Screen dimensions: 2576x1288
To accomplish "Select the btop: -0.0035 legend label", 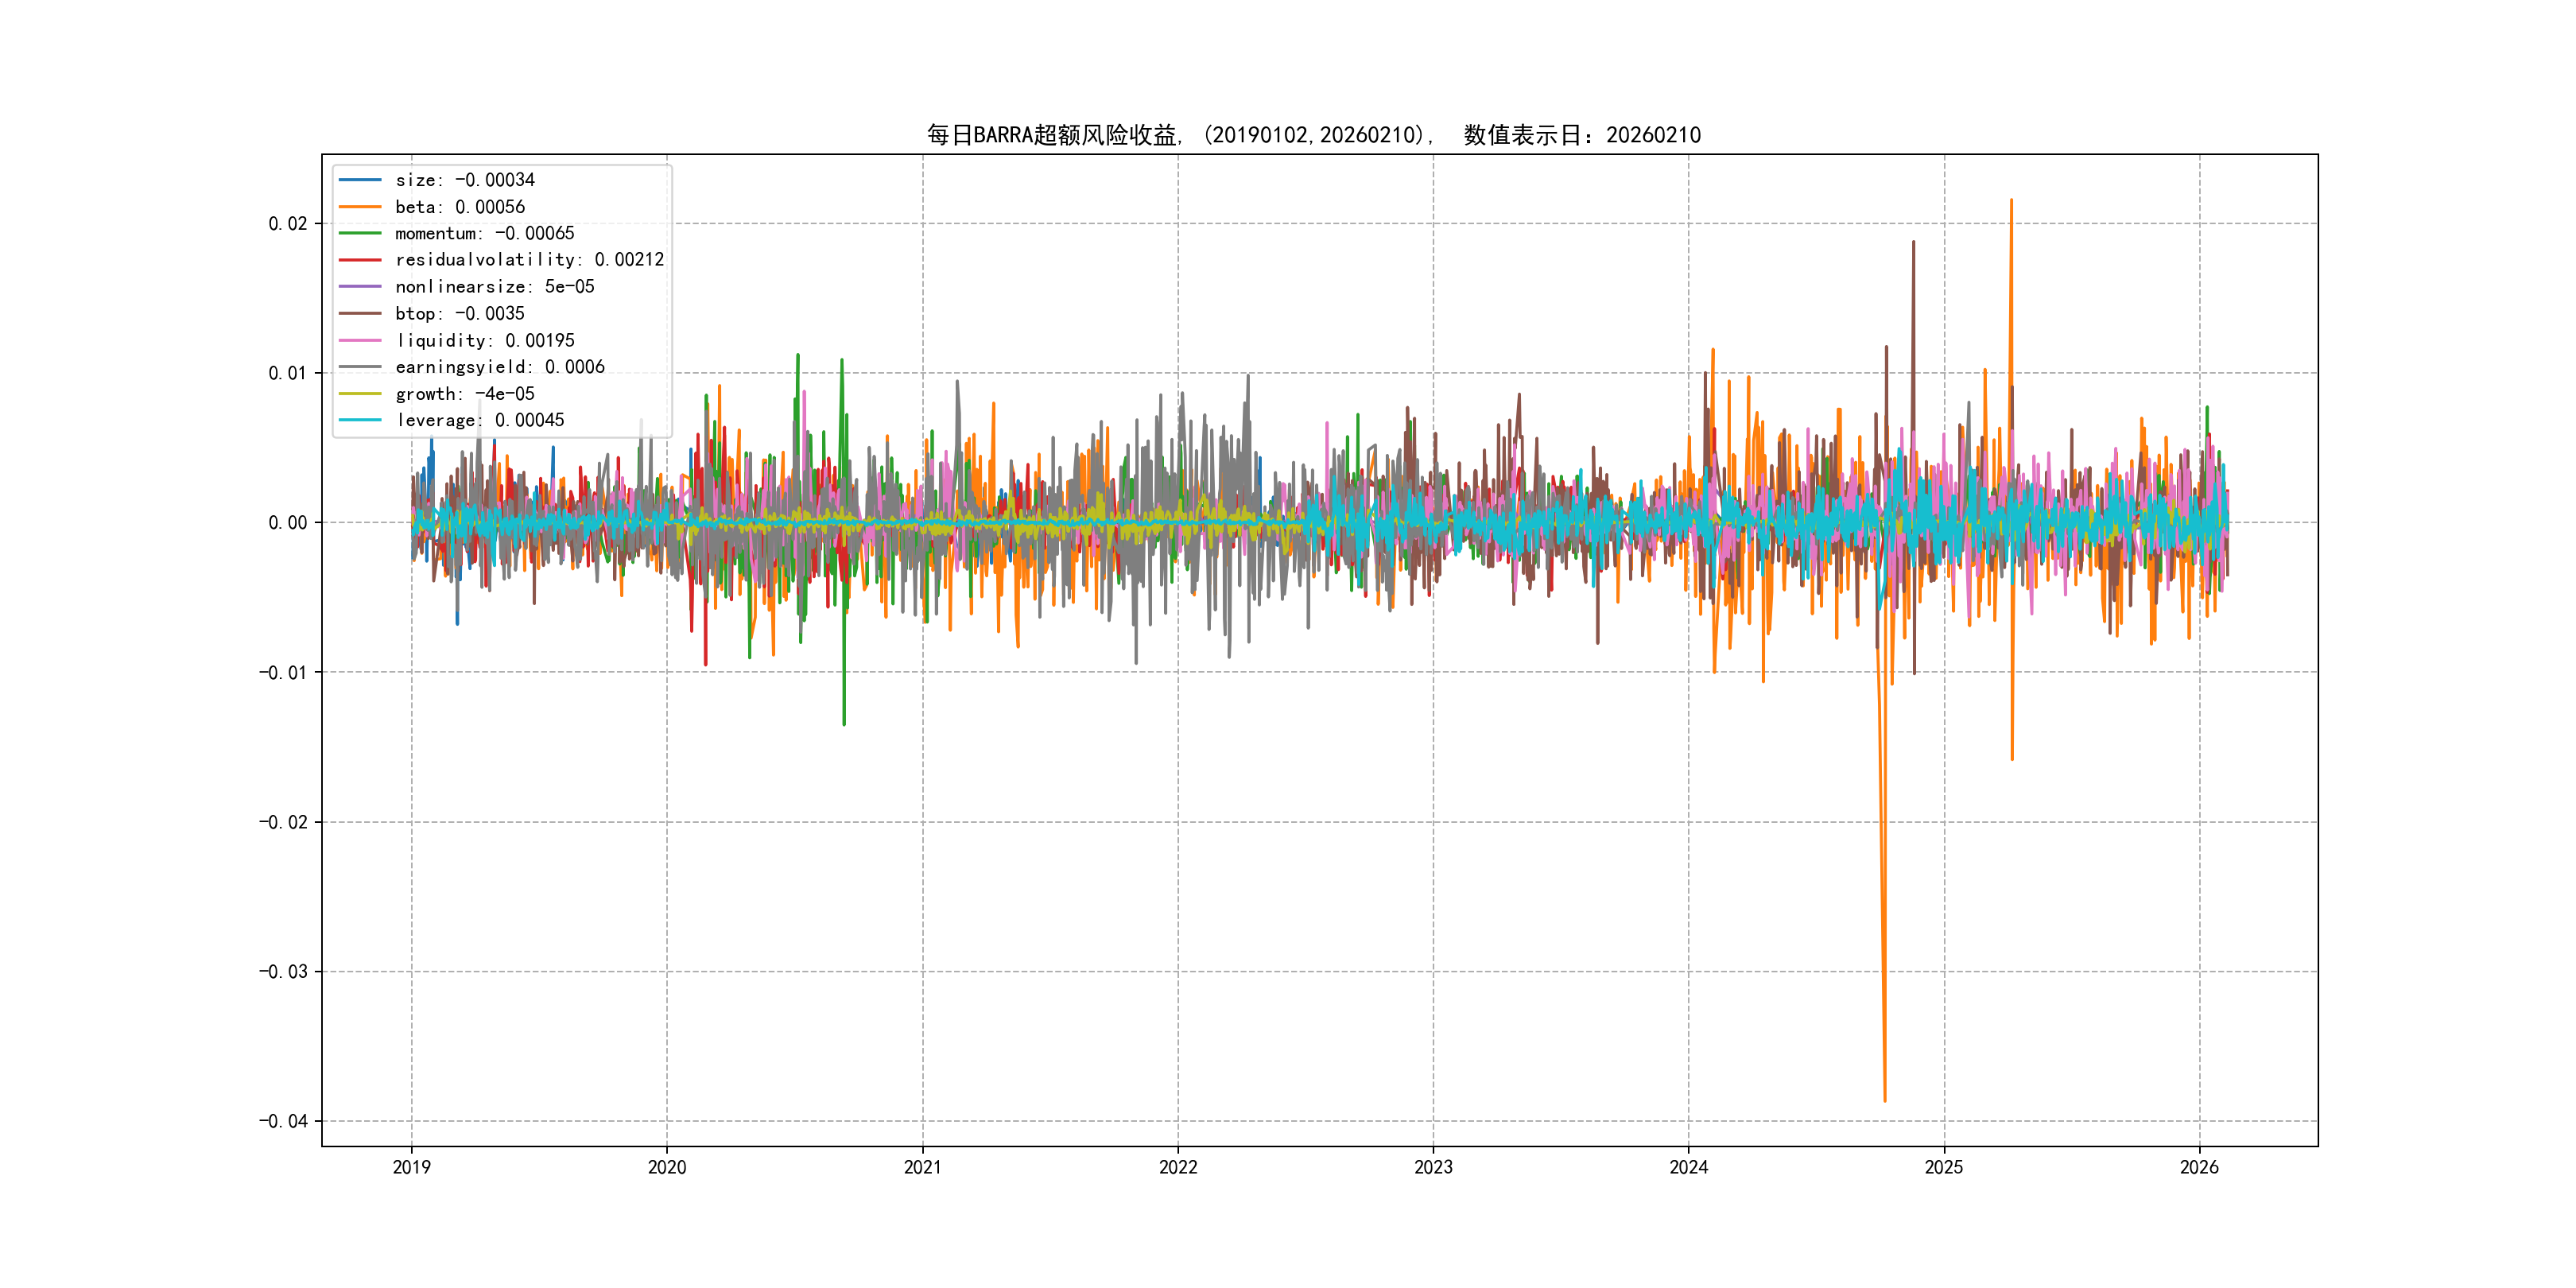I will pos(459,314).
